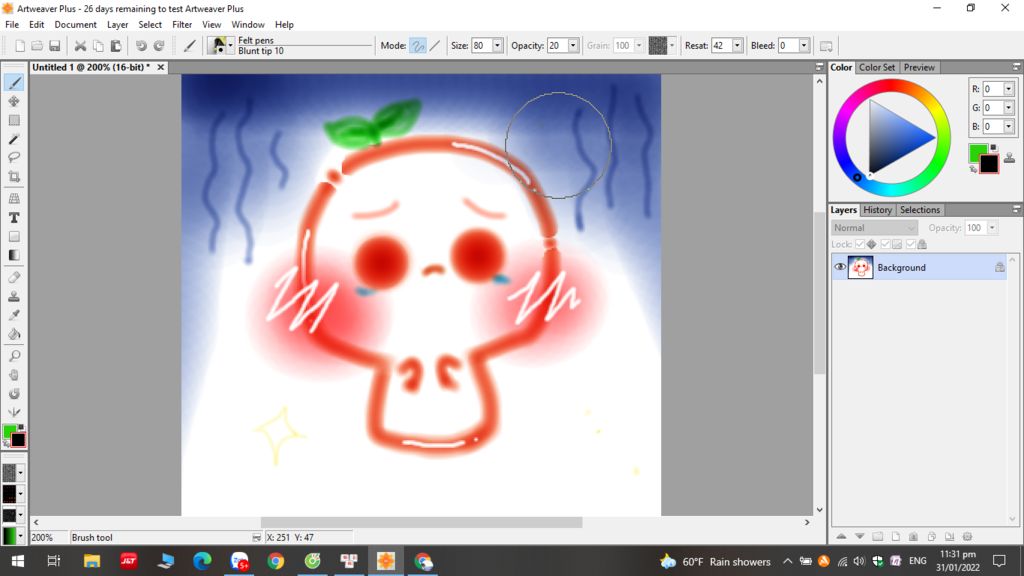Toggle second Lock checkbox in Layers panel
The image size is (1024, 576).
coord(885,244)
